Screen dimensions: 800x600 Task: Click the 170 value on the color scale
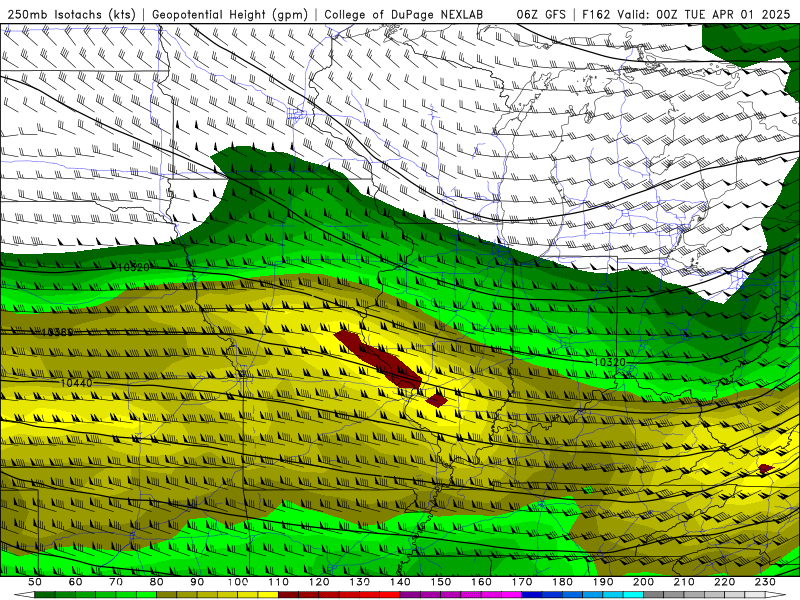tap(522, 582)
